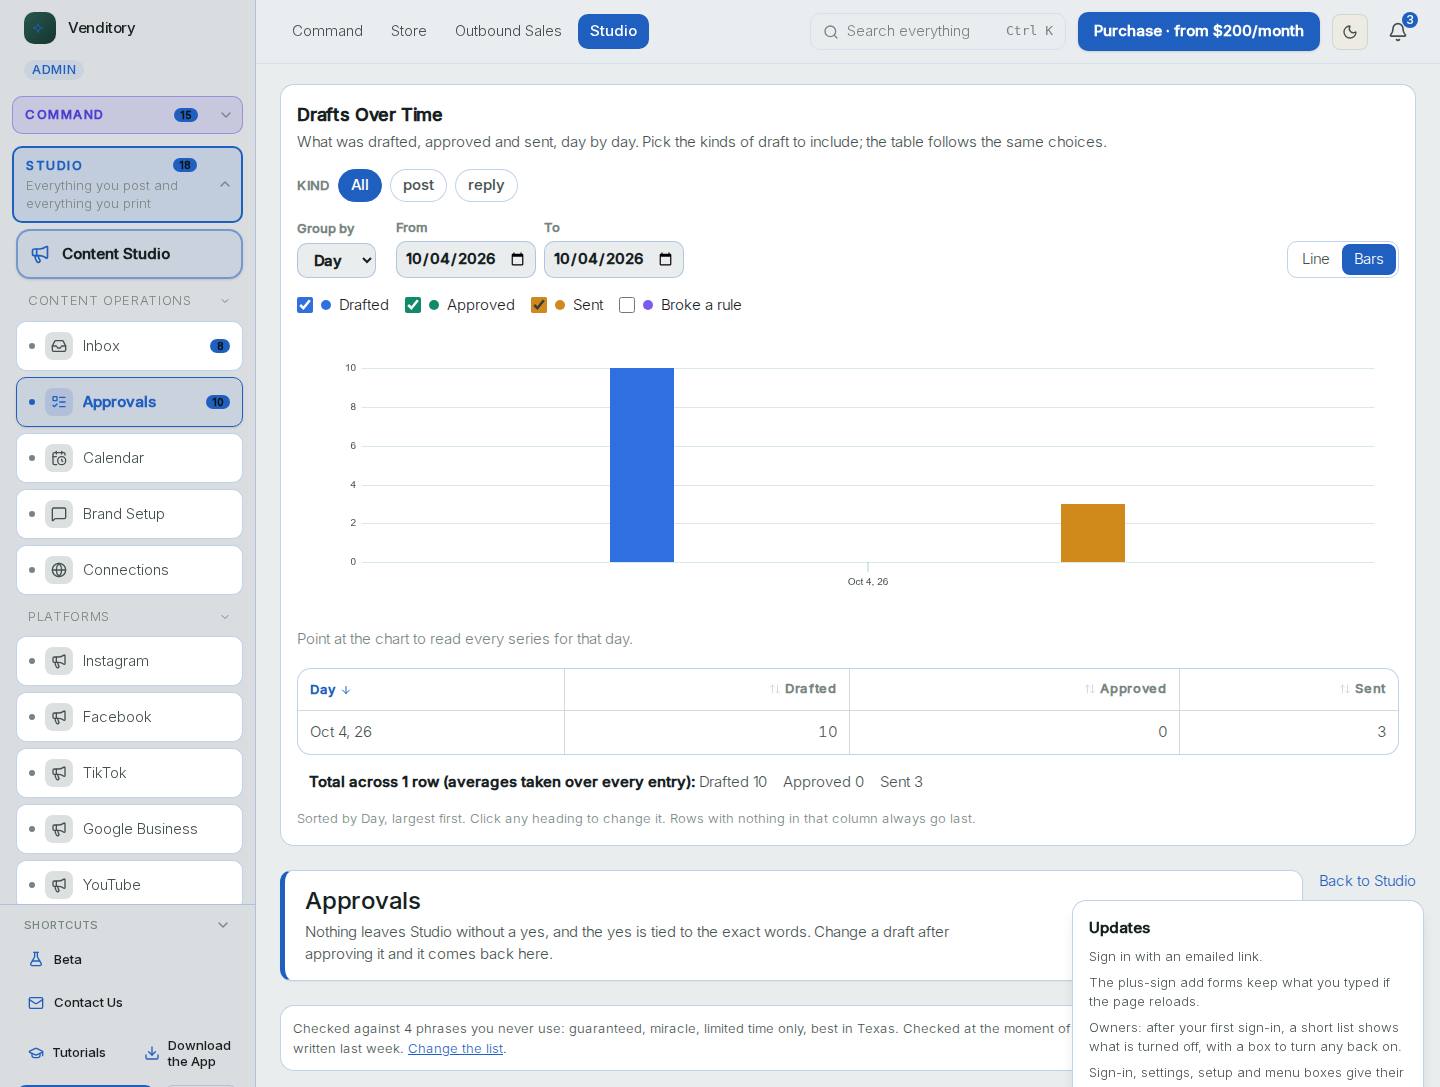The image size is (1440, 1087).
Task: Expand the COMMAND sidebar section
Action: [127, 115]
